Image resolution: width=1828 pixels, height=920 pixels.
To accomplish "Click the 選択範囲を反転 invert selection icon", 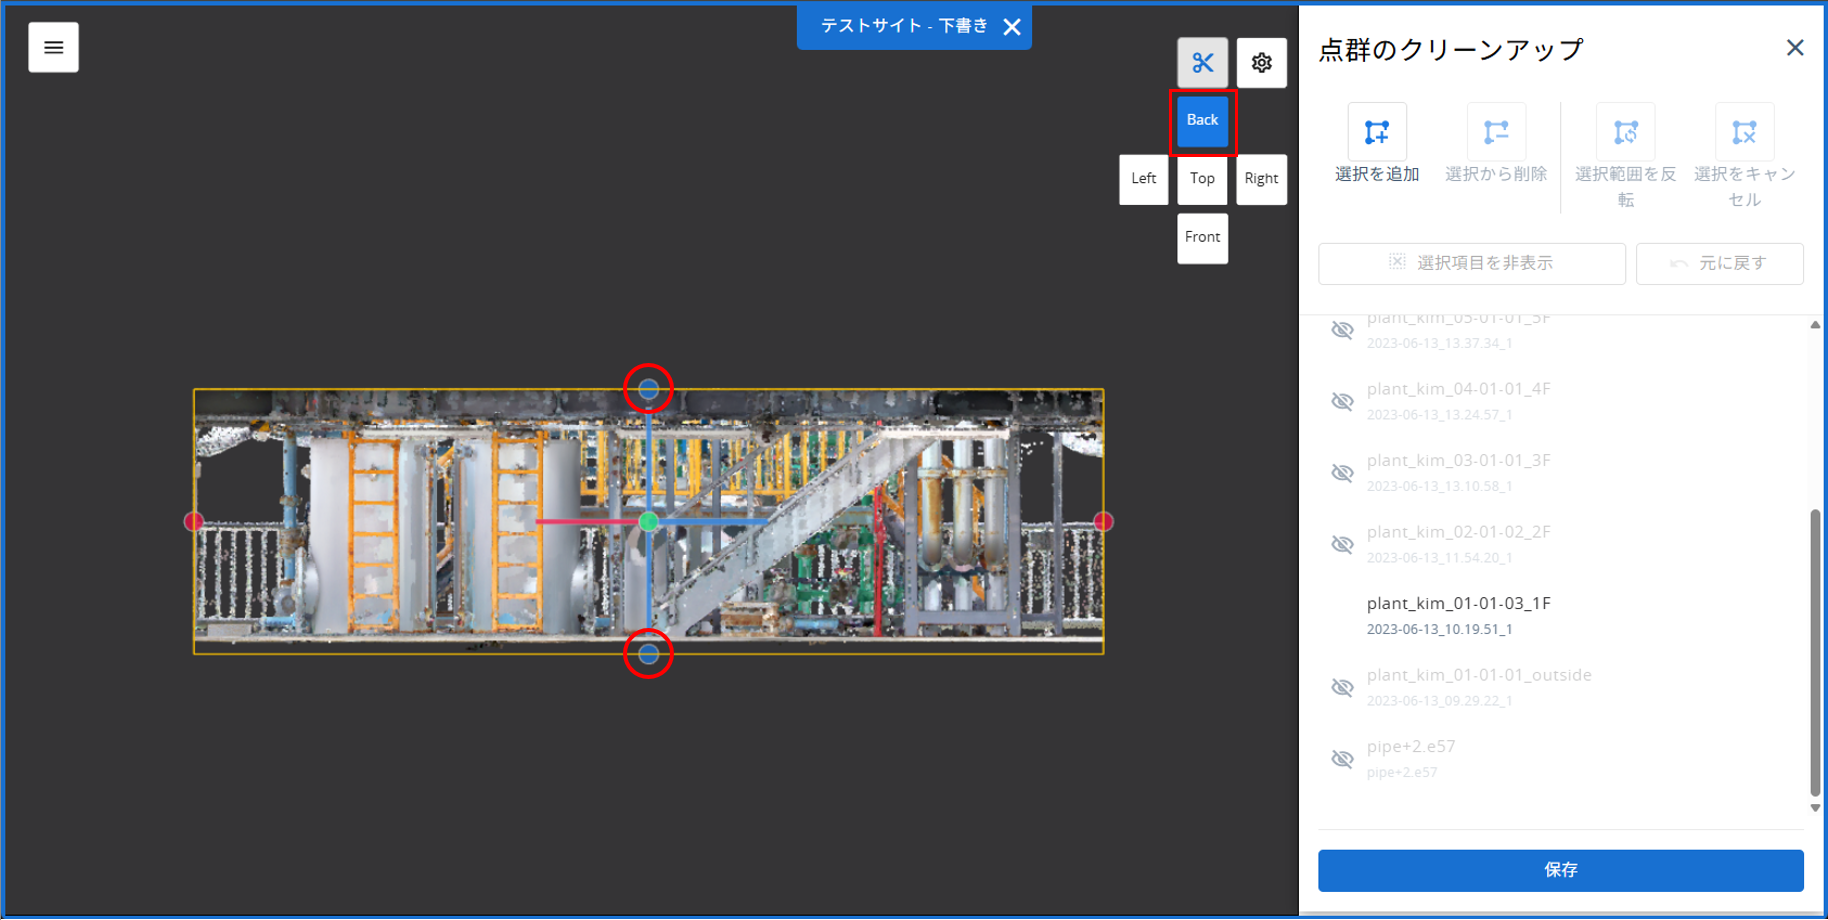I will click(x=1625, y=132).
